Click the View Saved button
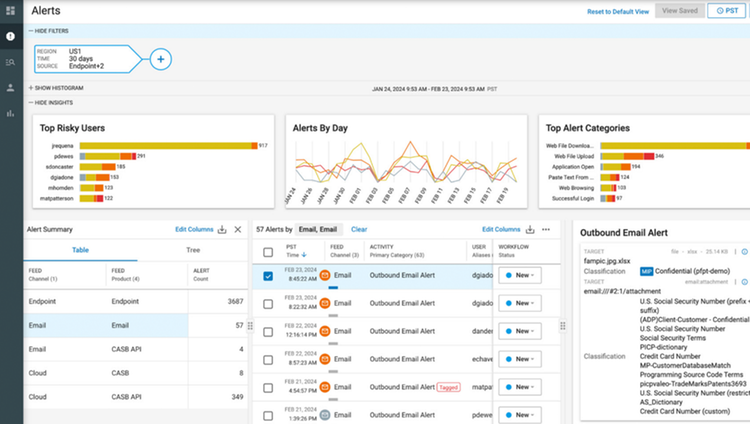 coord(680,11)
